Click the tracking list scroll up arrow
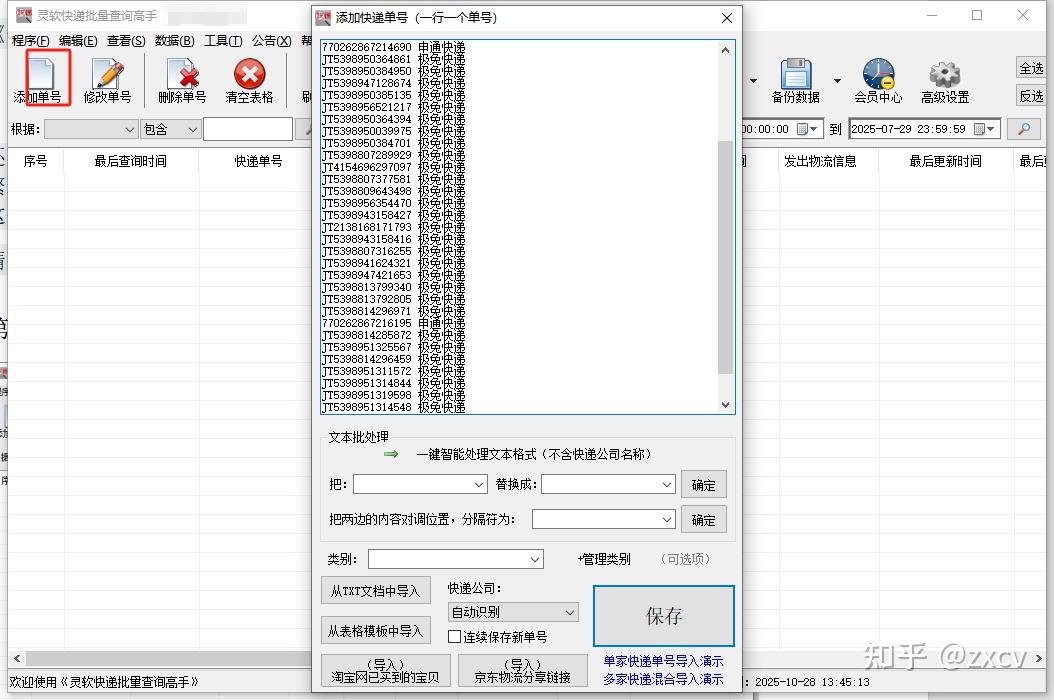1054x700 pixels. (725, 50)
